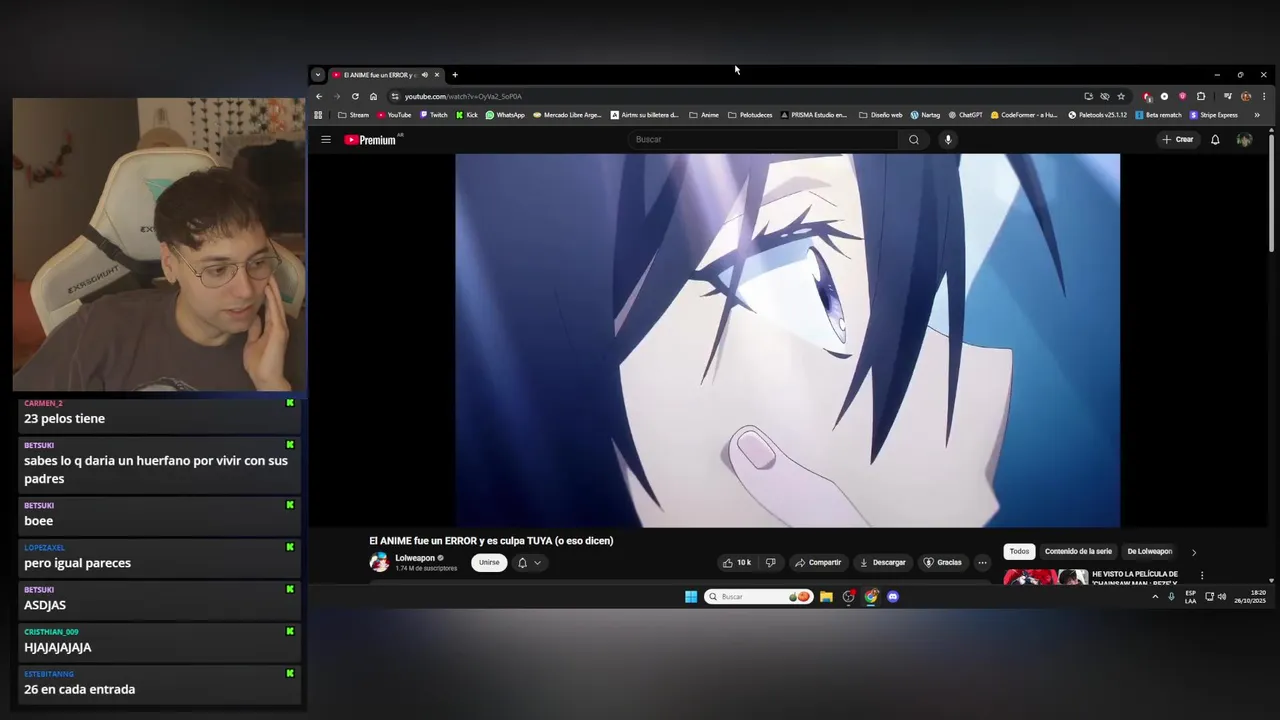Open the Anime bookmarks folder
1280x720 pixels.
click(704, 115)
